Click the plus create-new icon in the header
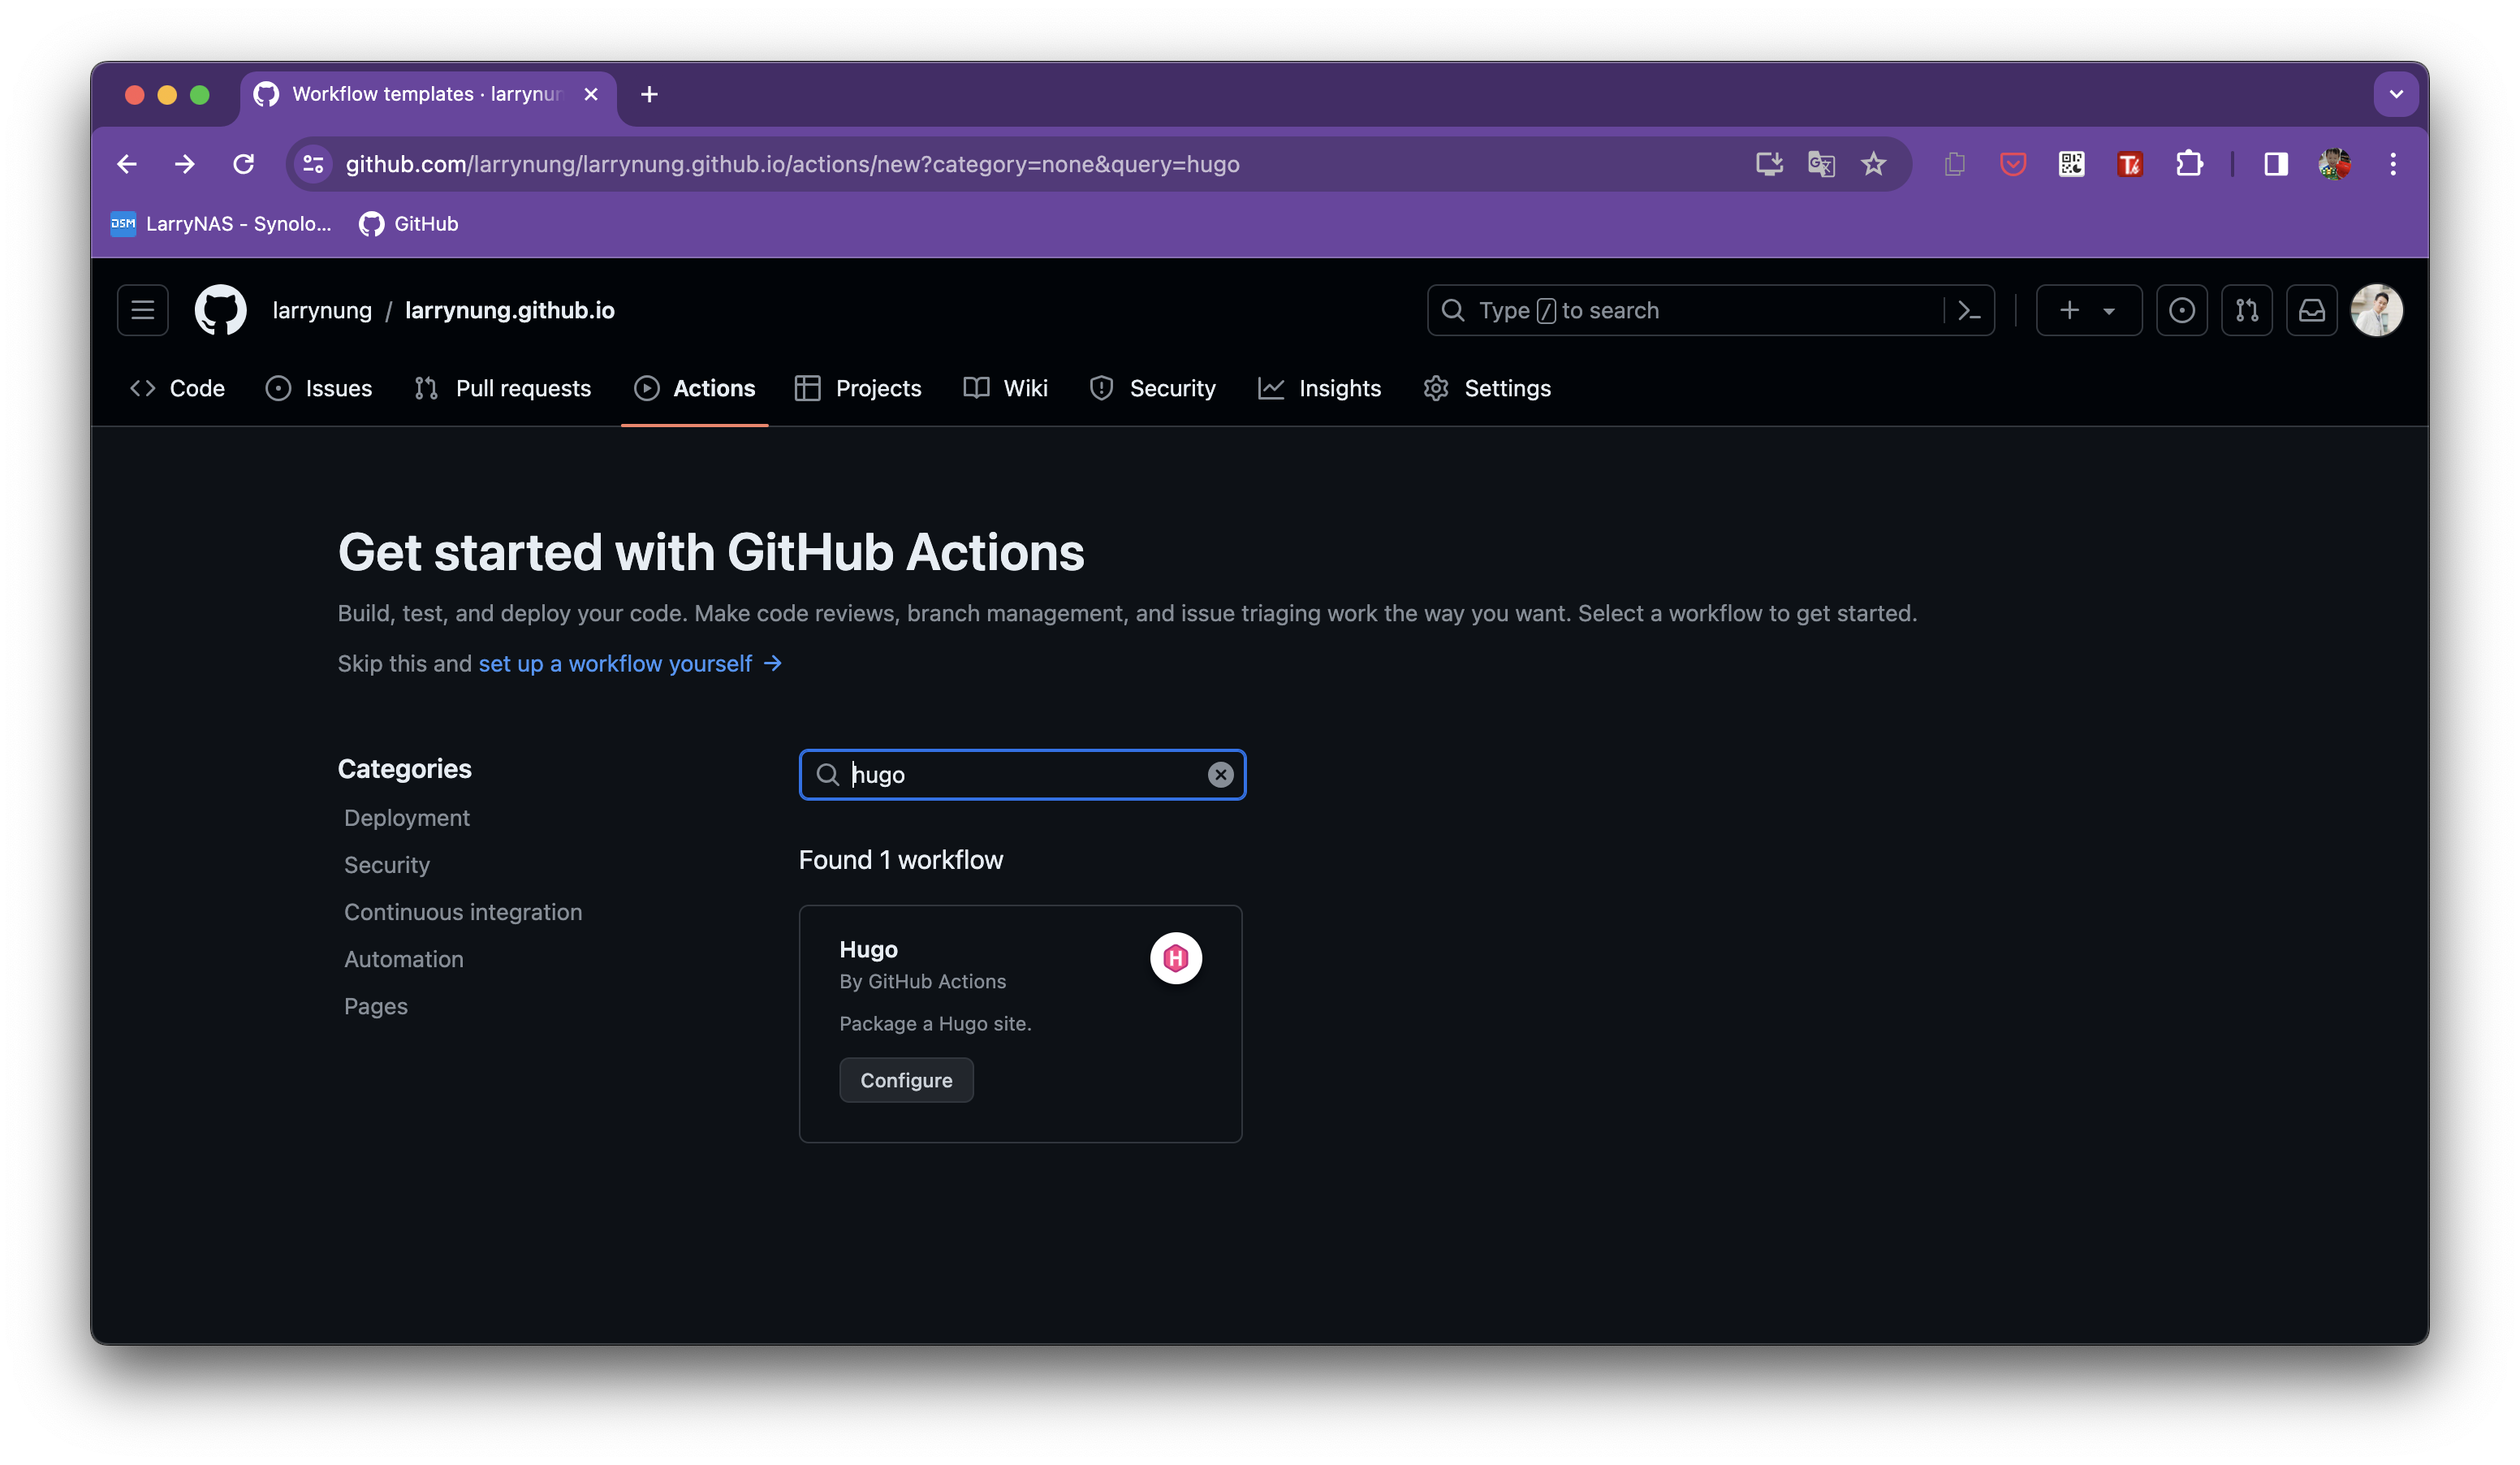Image resolution: width=2520 pixels, height=1465 pixels. point(2069,311)
